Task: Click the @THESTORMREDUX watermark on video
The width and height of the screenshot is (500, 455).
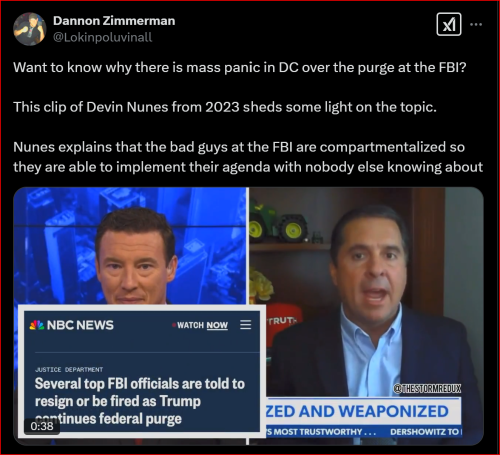Action: (428, 389)
